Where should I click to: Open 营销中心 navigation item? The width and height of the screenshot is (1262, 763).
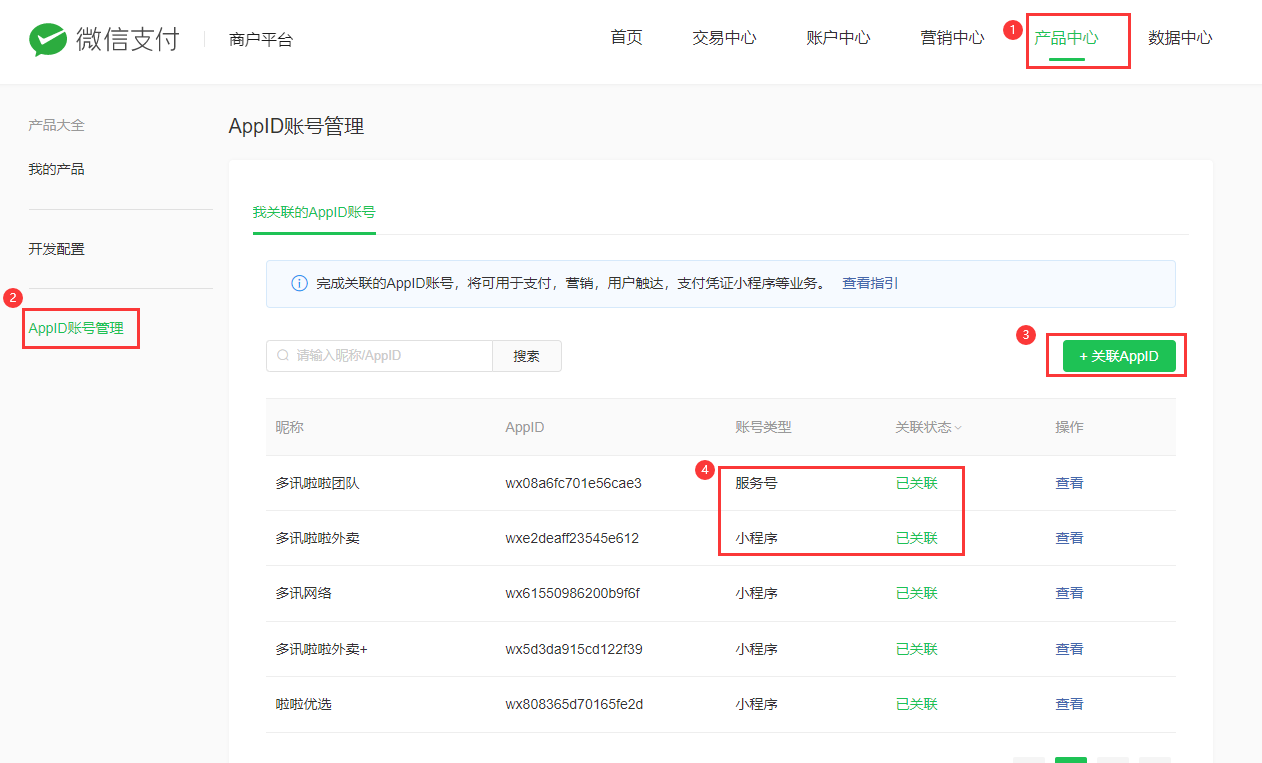pos(952,38)
